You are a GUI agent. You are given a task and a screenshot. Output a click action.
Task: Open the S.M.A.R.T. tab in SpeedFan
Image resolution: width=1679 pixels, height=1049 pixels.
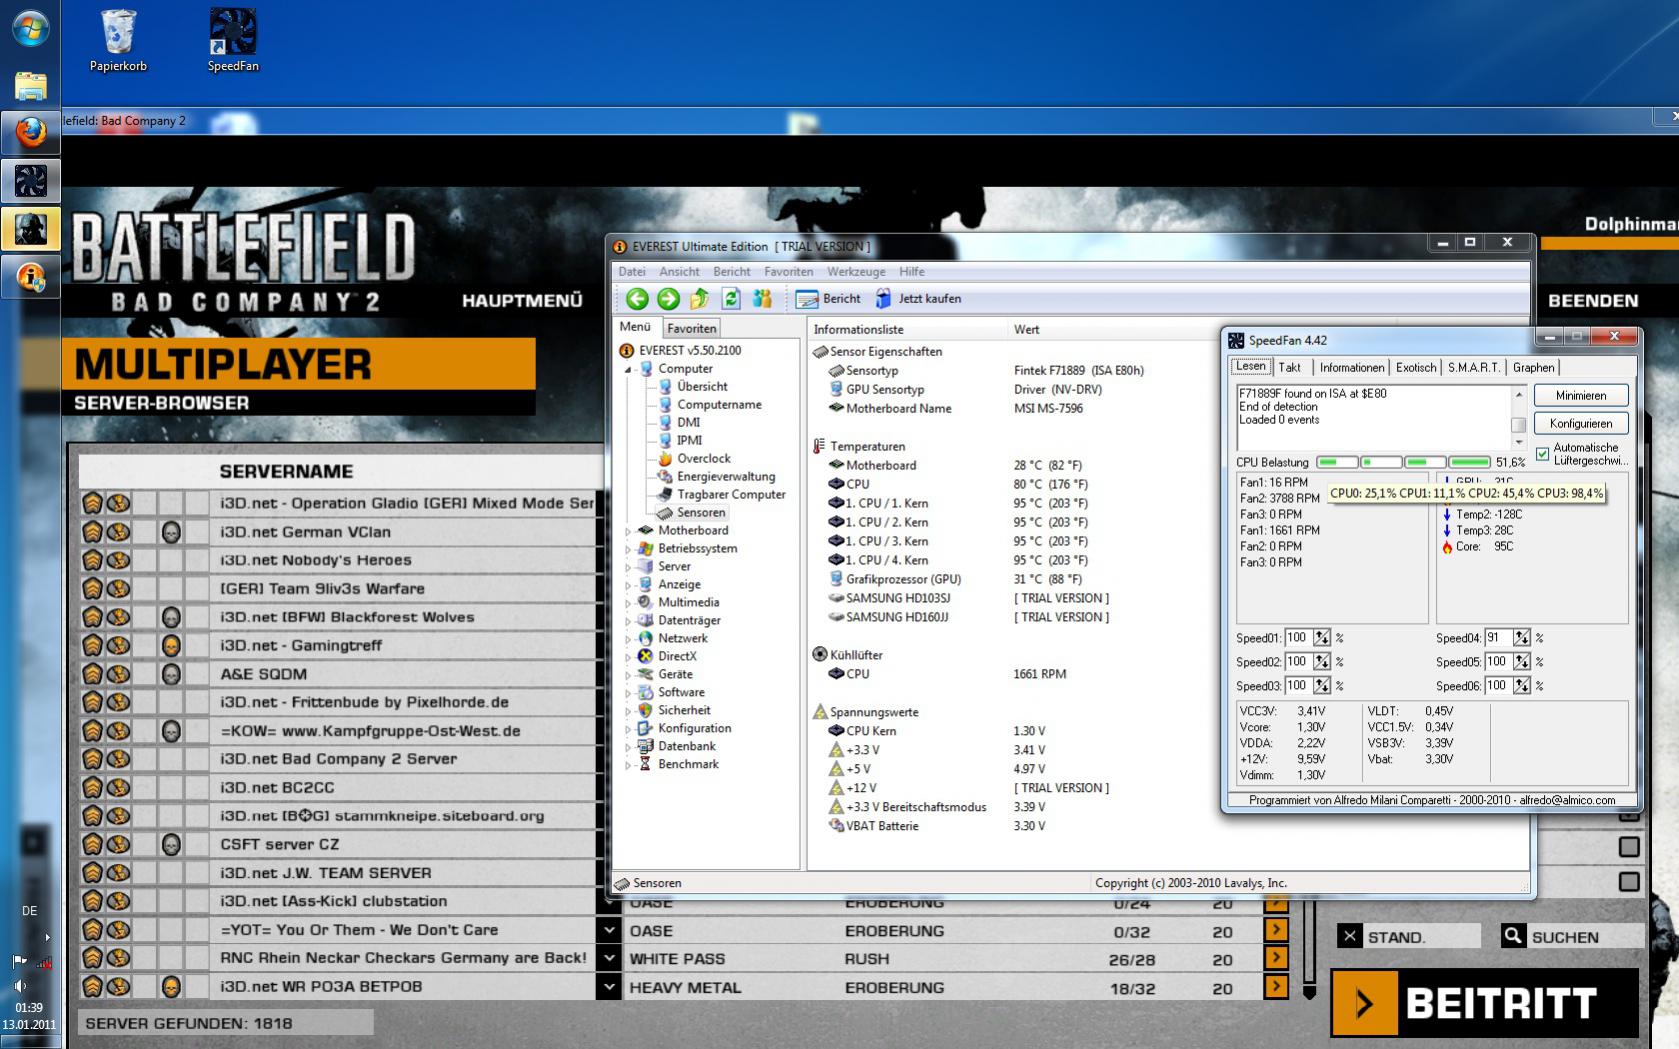[x=1474, y=368]
